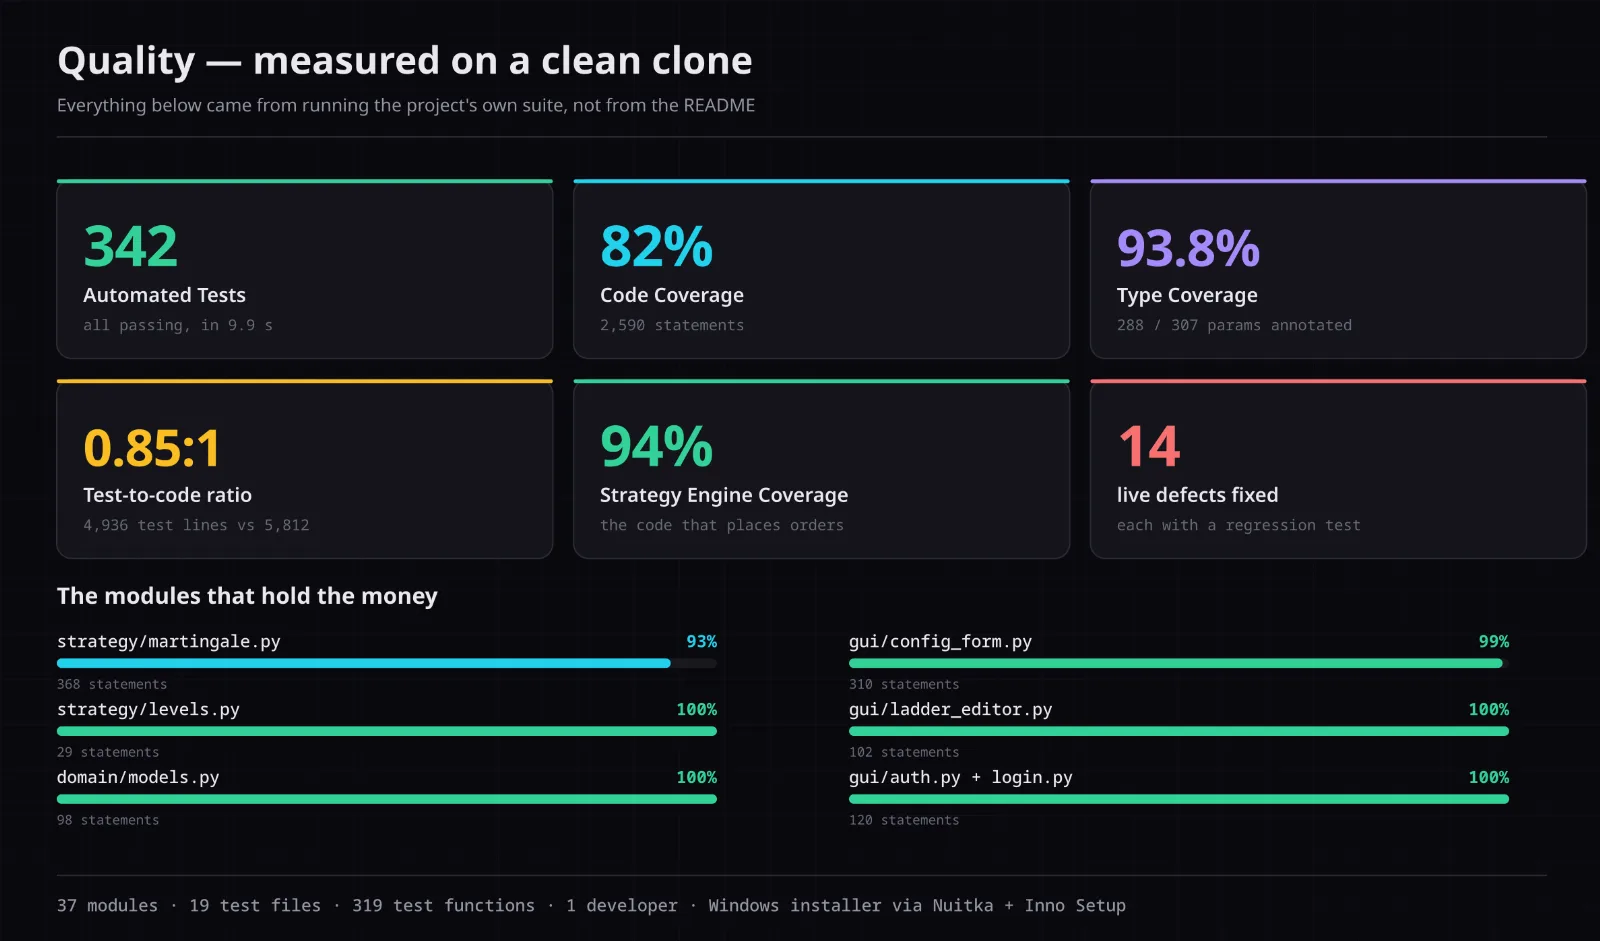Click the strategy/levels.py progress bar
Screen dimensions: 1600x941
(x=387, y=731)
